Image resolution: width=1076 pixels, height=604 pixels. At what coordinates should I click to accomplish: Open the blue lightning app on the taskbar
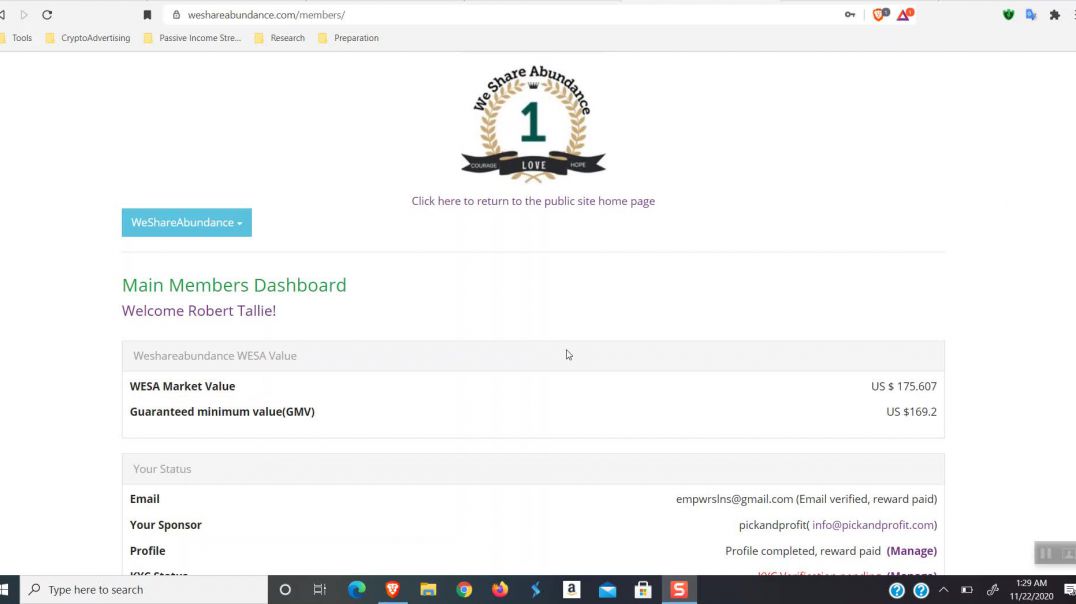tap(536, 590)
